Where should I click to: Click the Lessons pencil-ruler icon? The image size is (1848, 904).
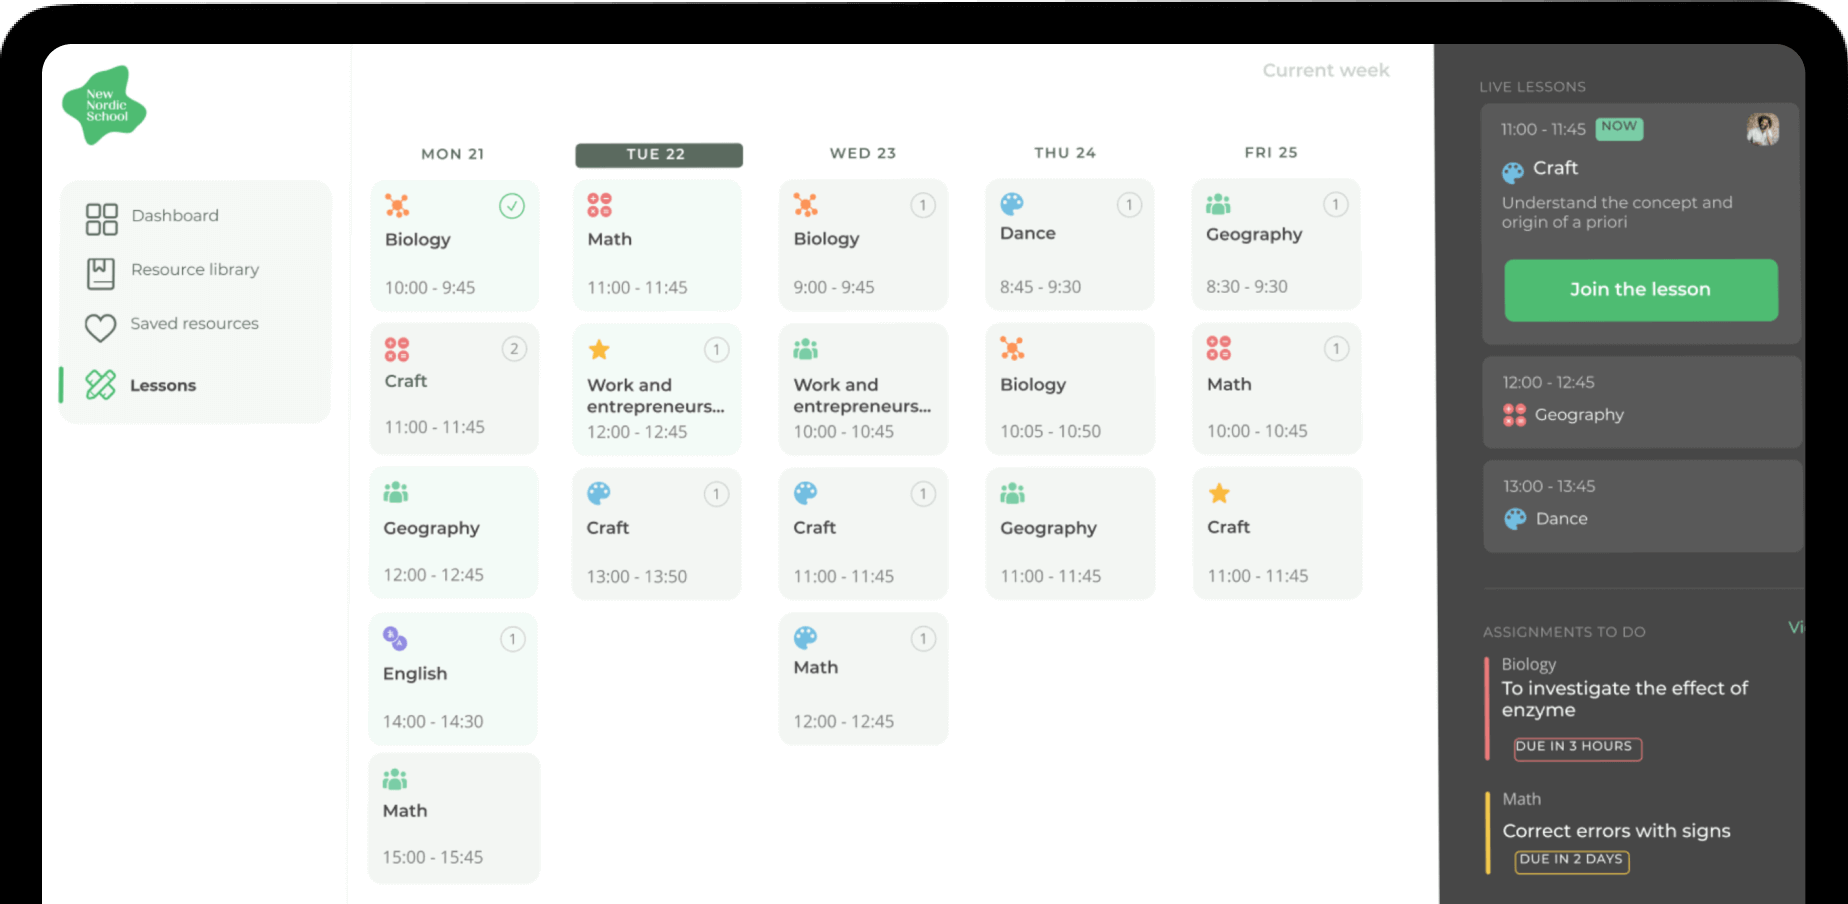101,385
